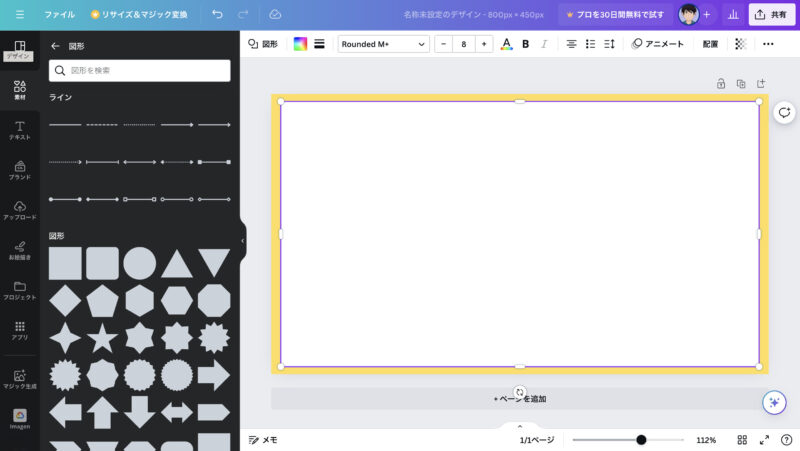The image size is (800, 451).
Task: Toggle the page lock icon
Action: tap(721, 84)
